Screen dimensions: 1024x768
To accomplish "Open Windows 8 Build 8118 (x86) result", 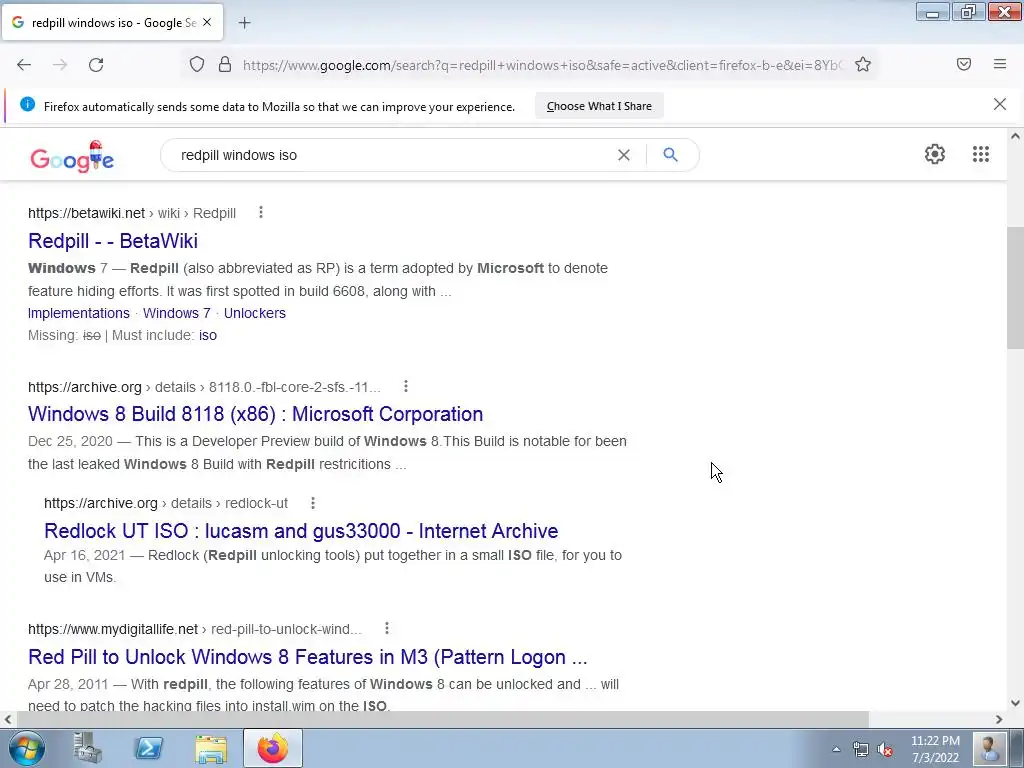I will tap(255, 414).
